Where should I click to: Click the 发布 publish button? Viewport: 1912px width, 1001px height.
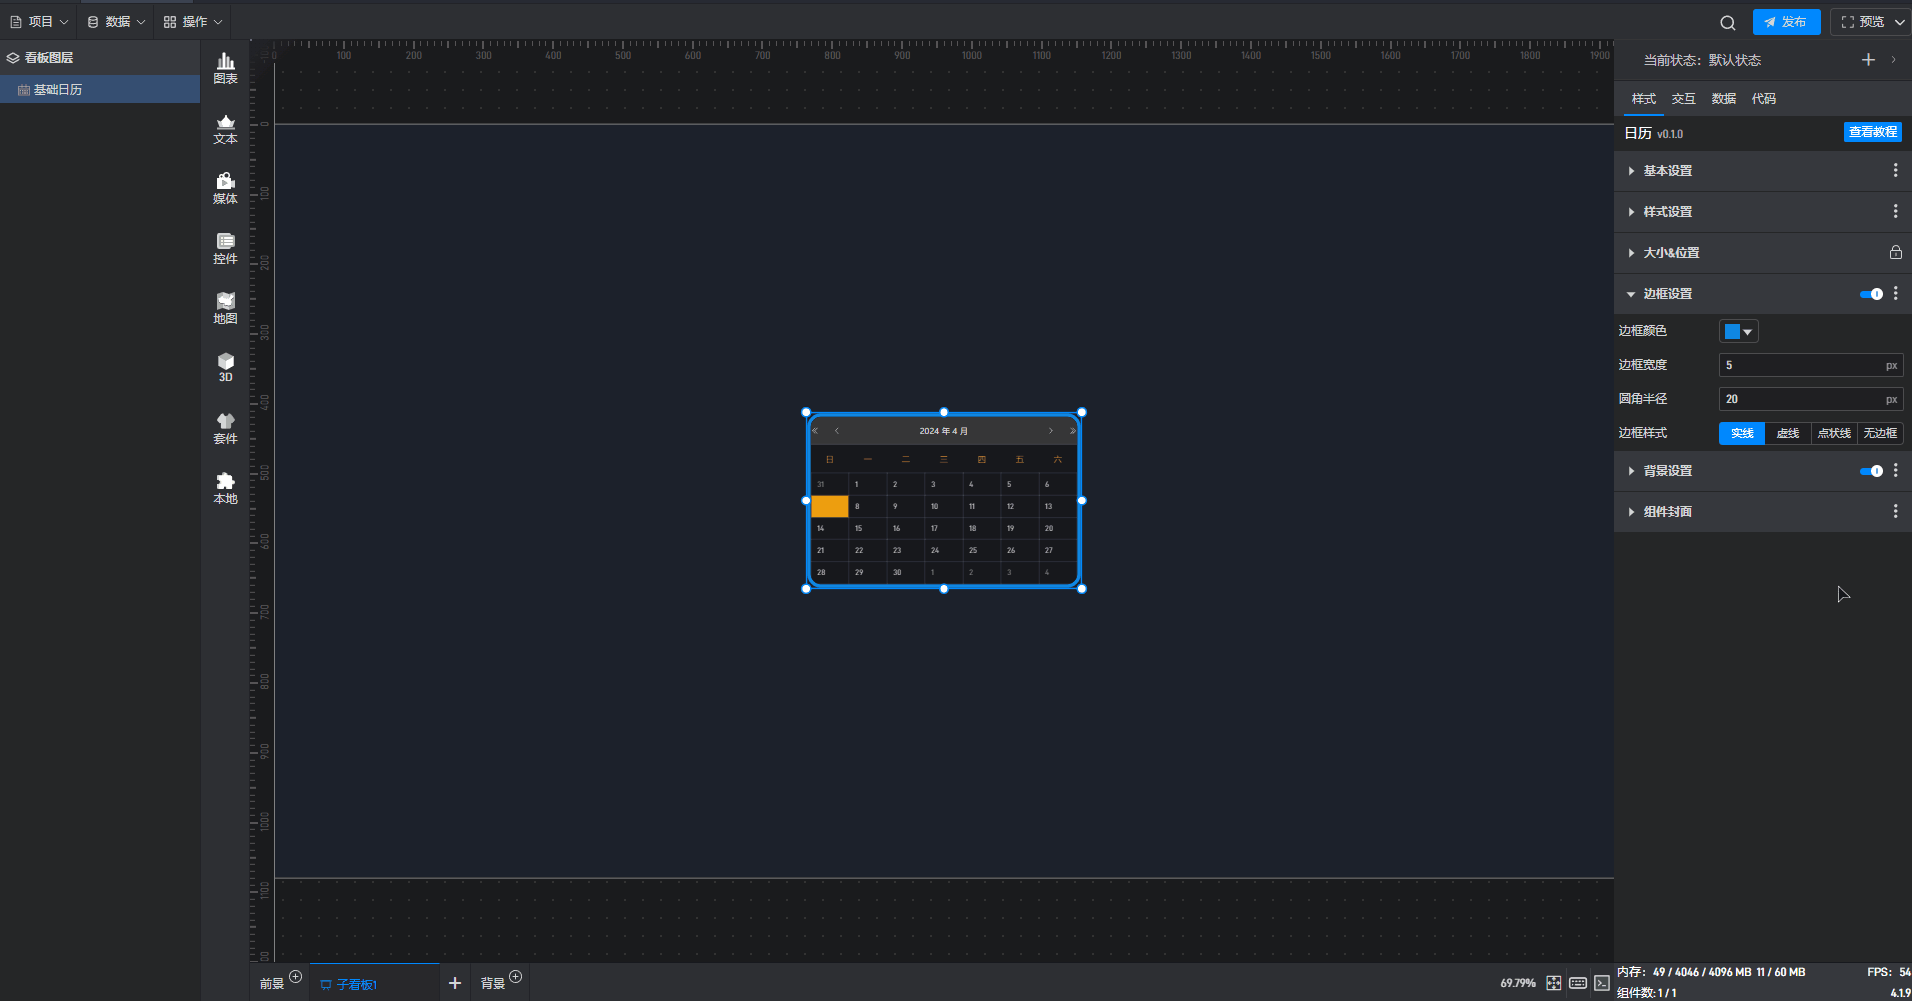click(1786, 22)
